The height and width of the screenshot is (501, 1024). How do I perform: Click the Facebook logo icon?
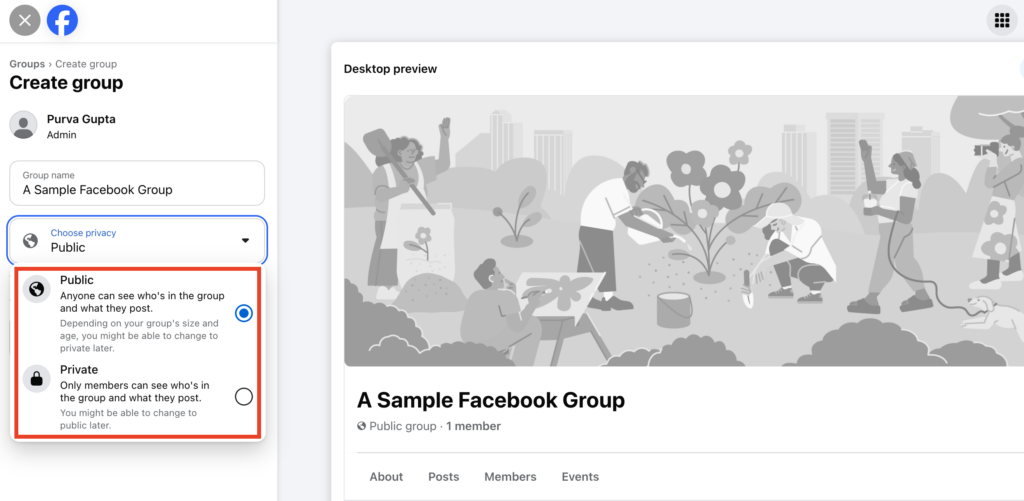62,20
